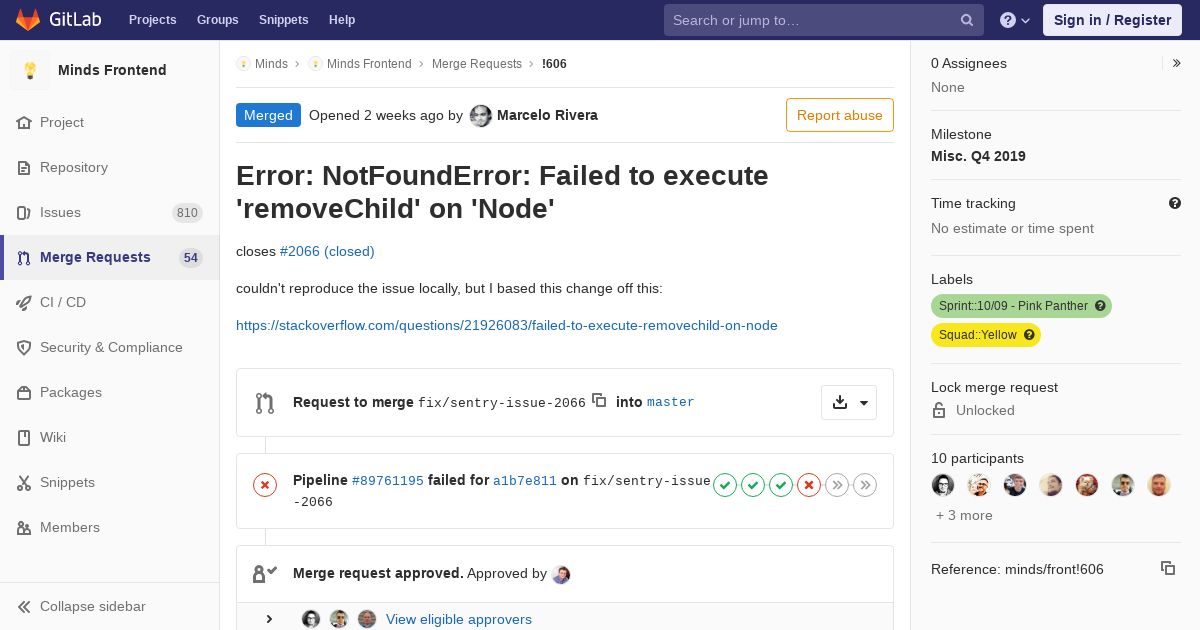Copy reference minds/front!606 to clipboard
1200x630 pixels.
1168,568
